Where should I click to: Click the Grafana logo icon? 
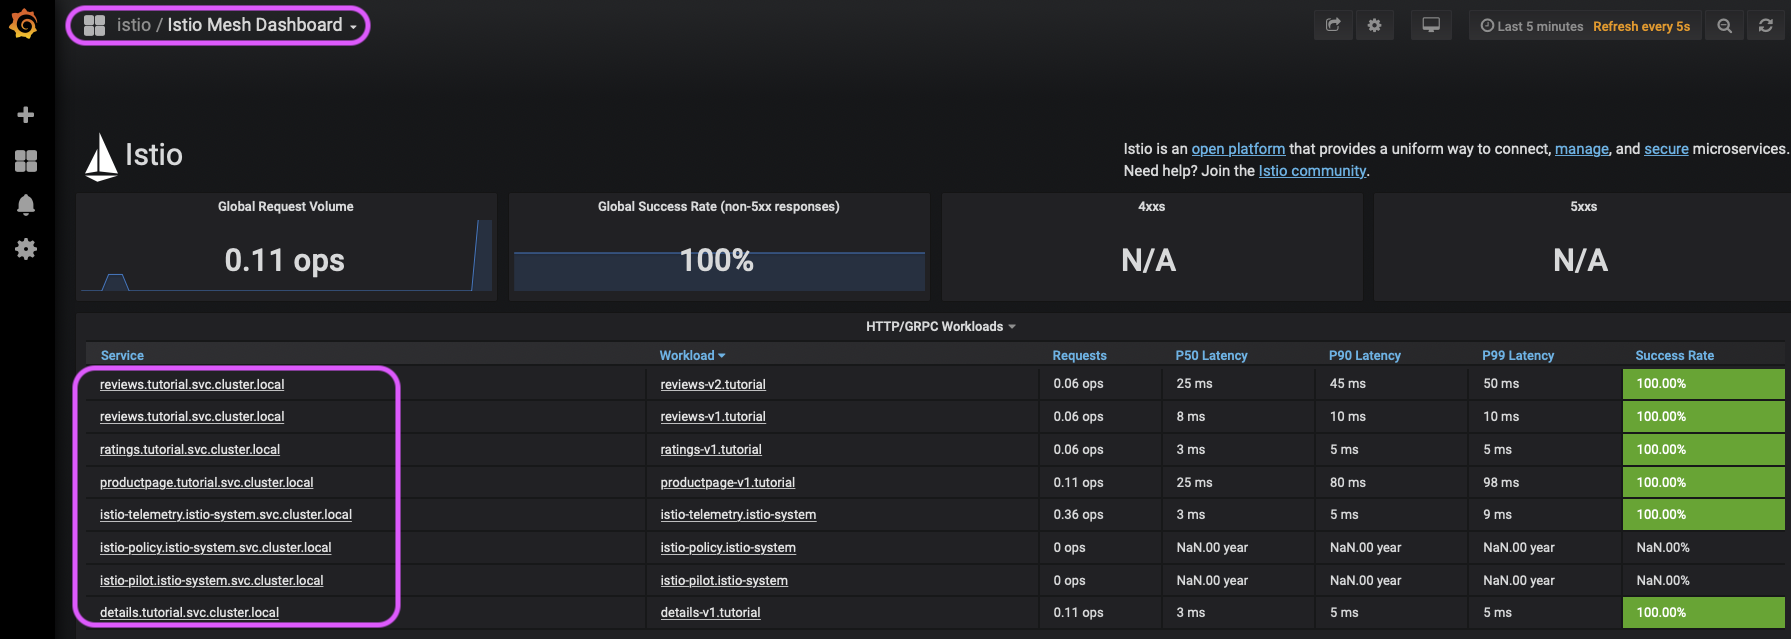tap(24, 24)
